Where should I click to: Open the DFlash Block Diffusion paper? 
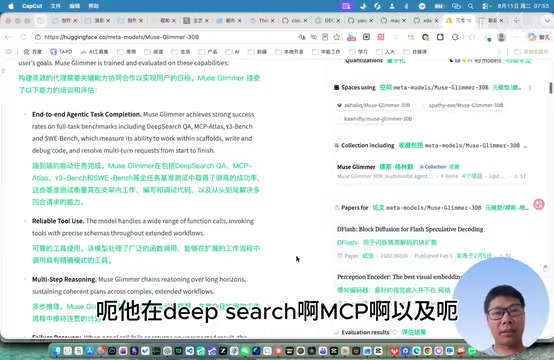click(410, 229)
